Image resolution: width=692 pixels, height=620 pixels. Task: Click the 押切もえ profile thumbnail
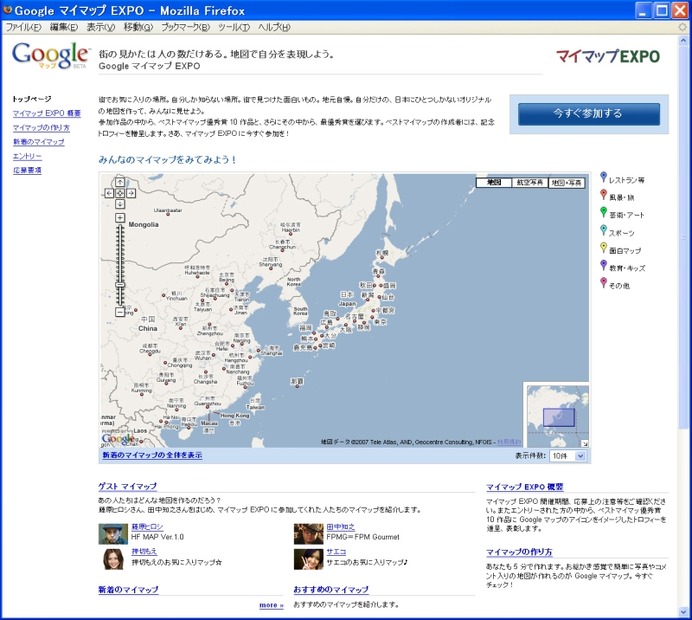point(113,559)
